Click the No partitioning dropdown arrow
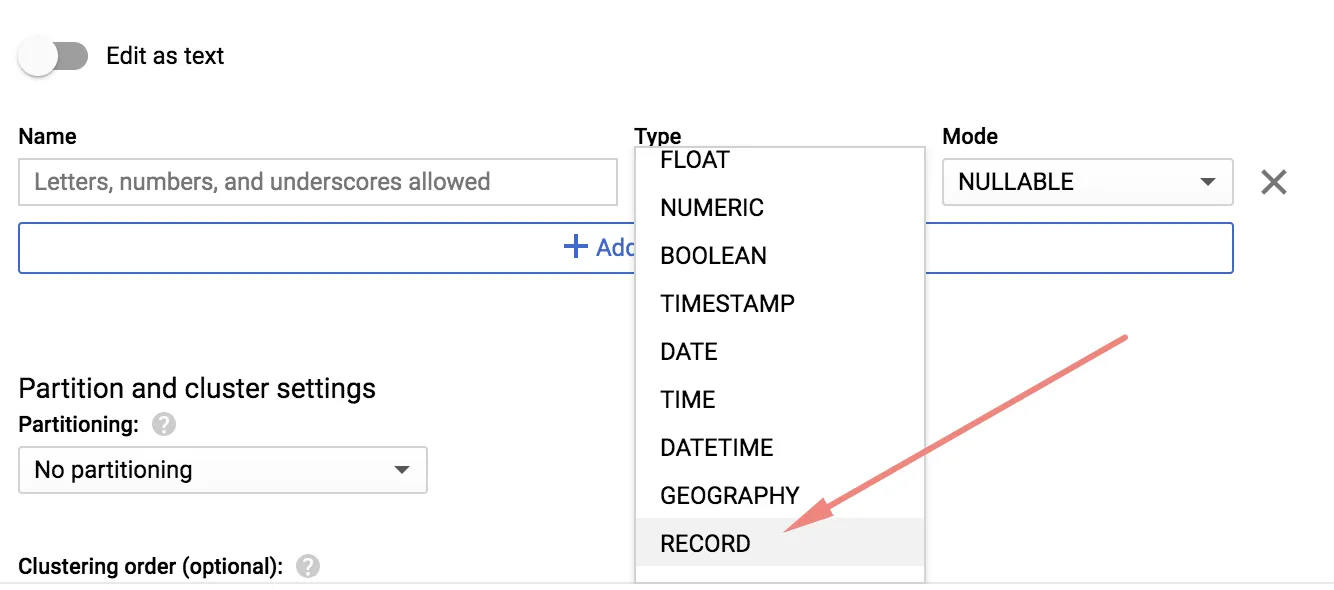 402,470
